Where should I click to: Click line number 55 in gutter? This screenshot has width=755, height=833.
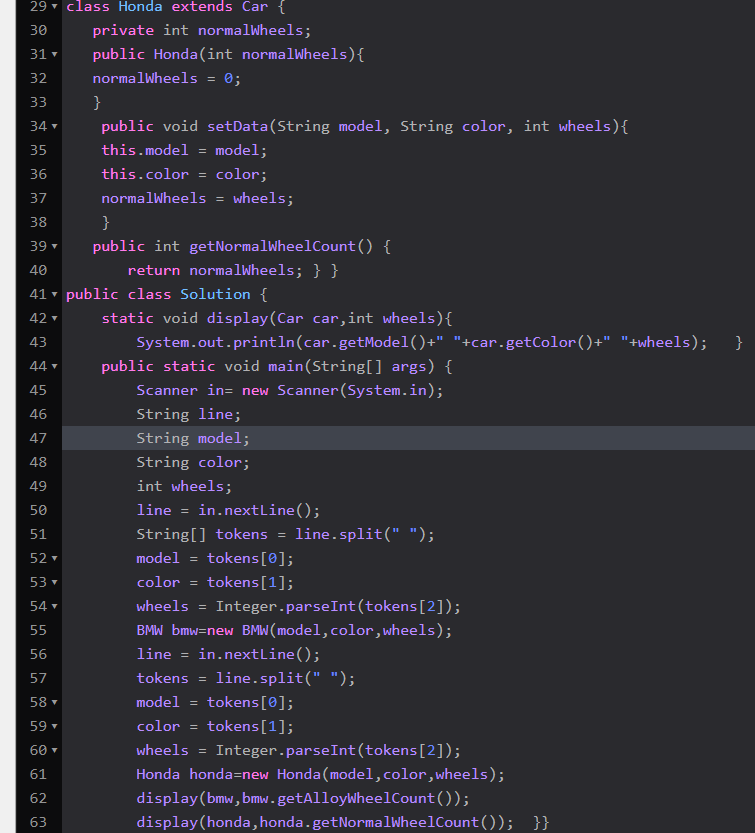pyautogui.click(x=38, y=631)
